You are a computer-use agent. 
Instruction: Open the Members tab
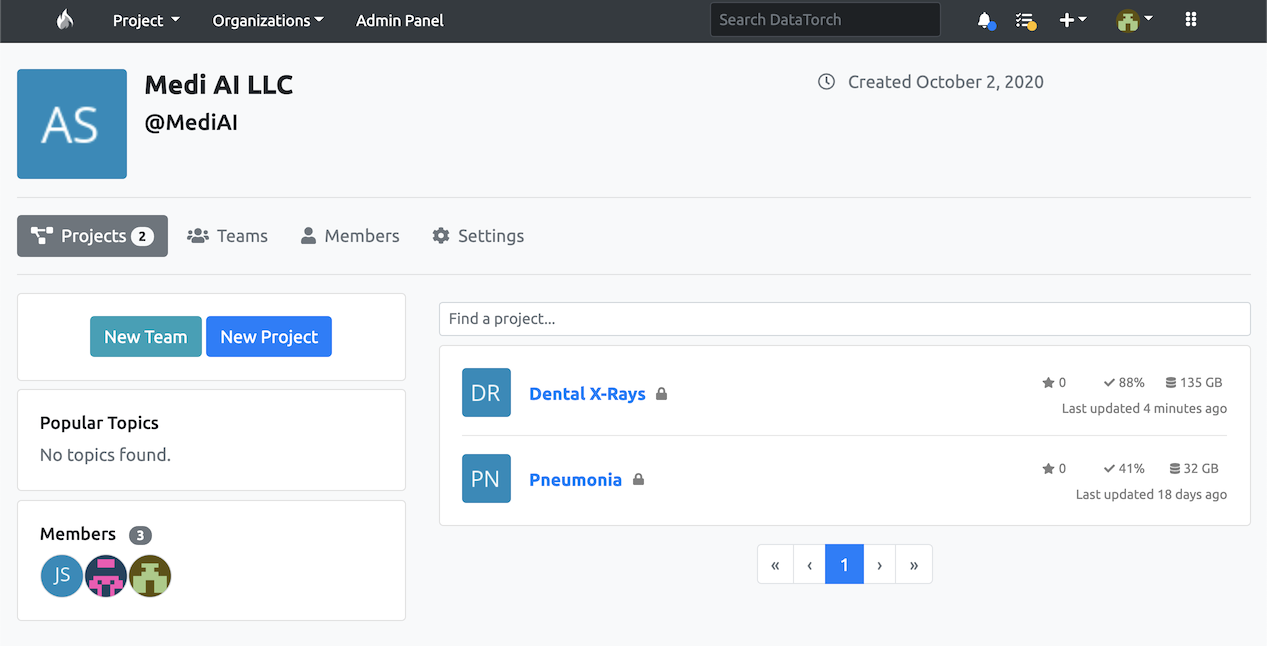pos(349,235)
